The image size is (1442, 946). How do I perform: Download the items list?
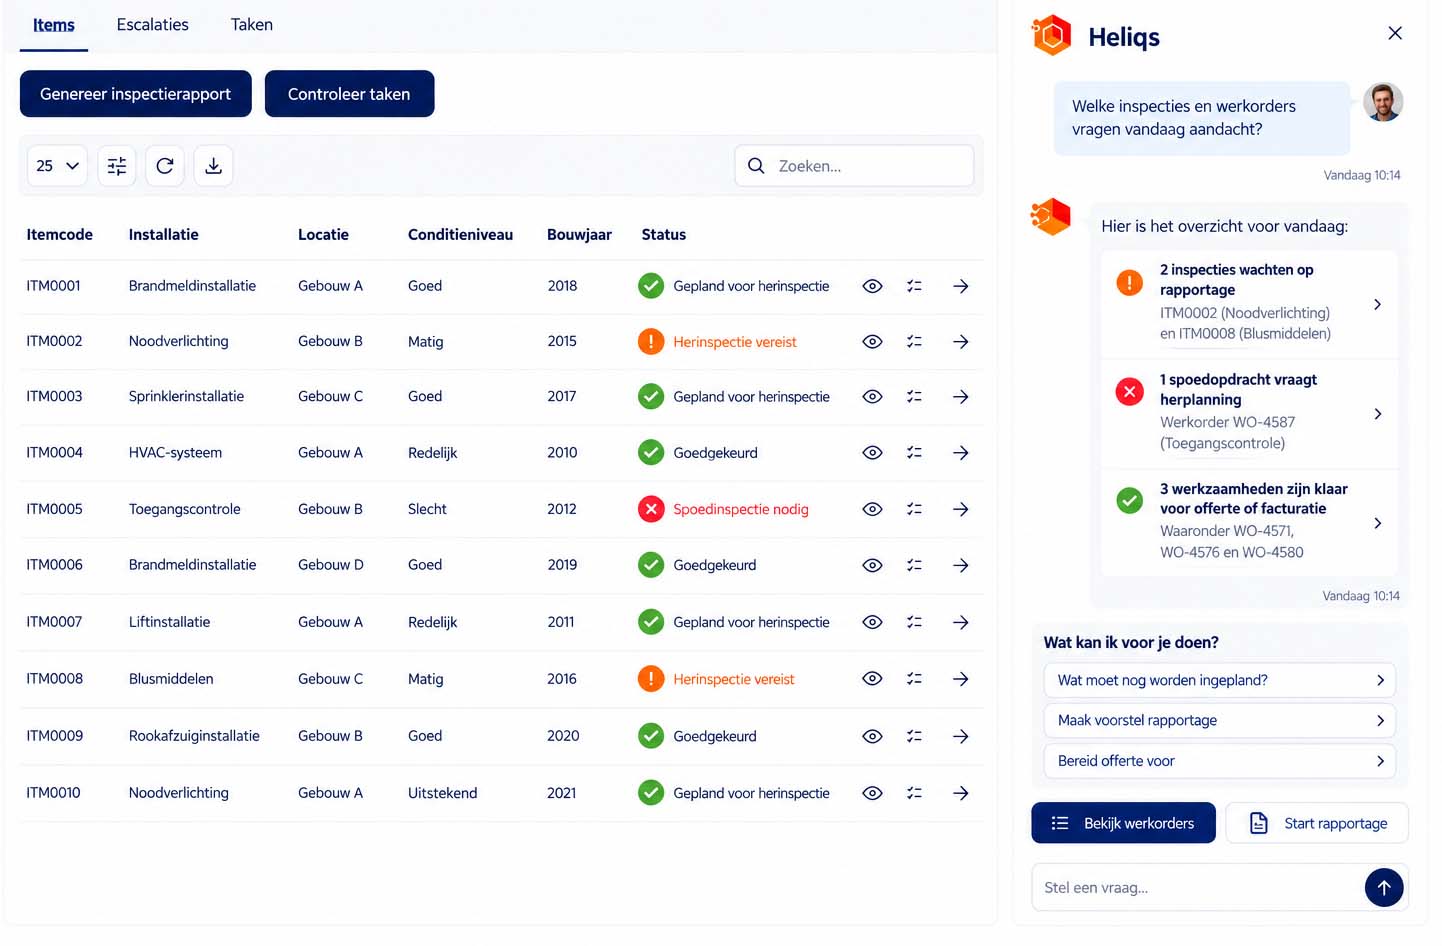213,166
